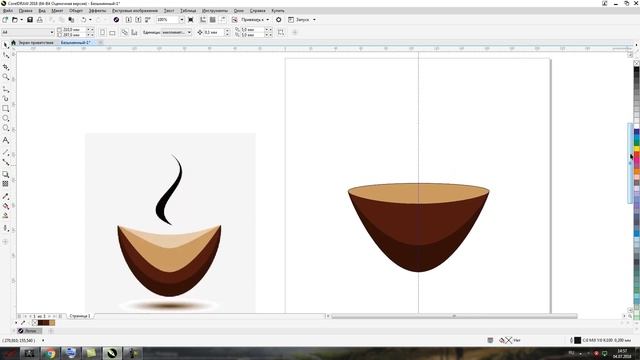Image resolution: width=640 pixels, height=360 pixels.
Task: Switch to the untitled document tab
Action: coord(75,42)
